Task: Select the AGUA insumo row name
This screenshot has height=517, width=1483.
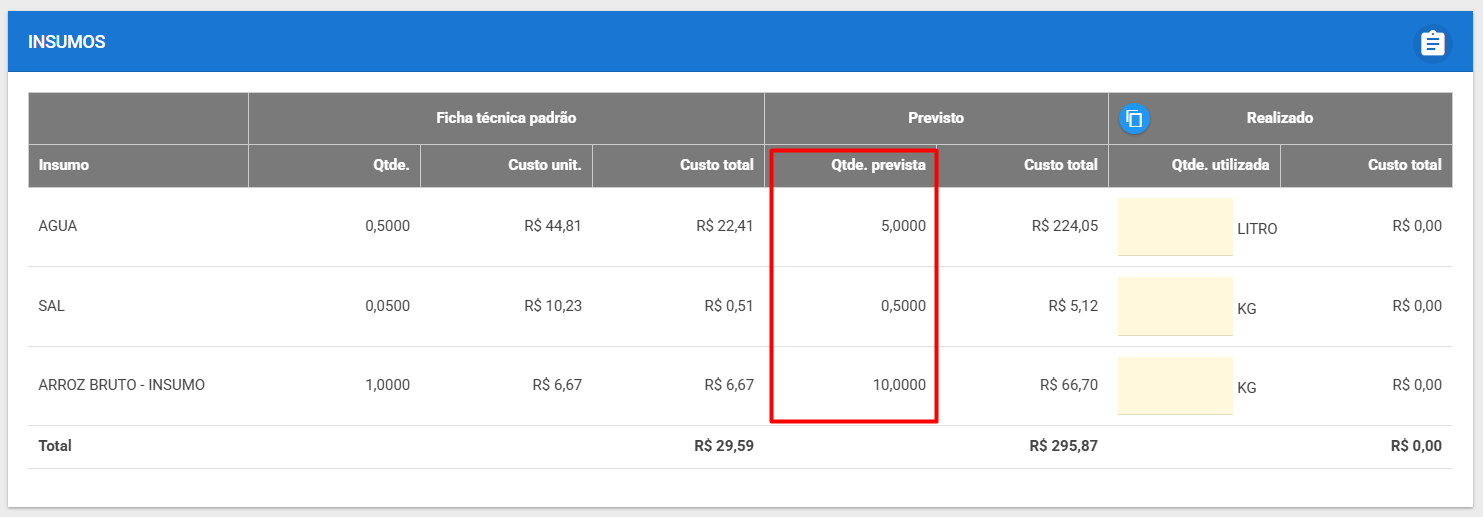Action: click(58, 226)
